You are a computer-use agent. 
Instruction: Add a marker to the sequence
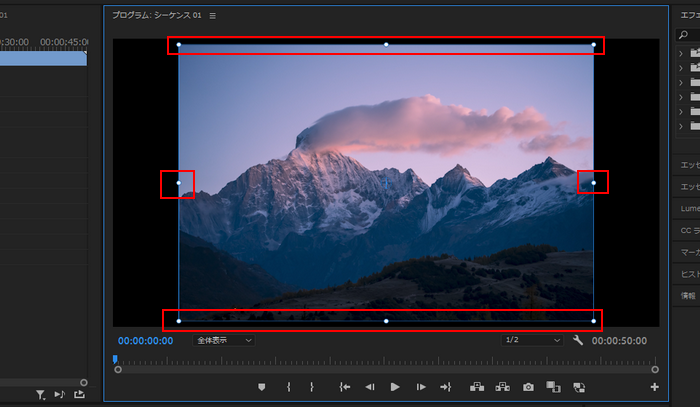tap(262, 386)
